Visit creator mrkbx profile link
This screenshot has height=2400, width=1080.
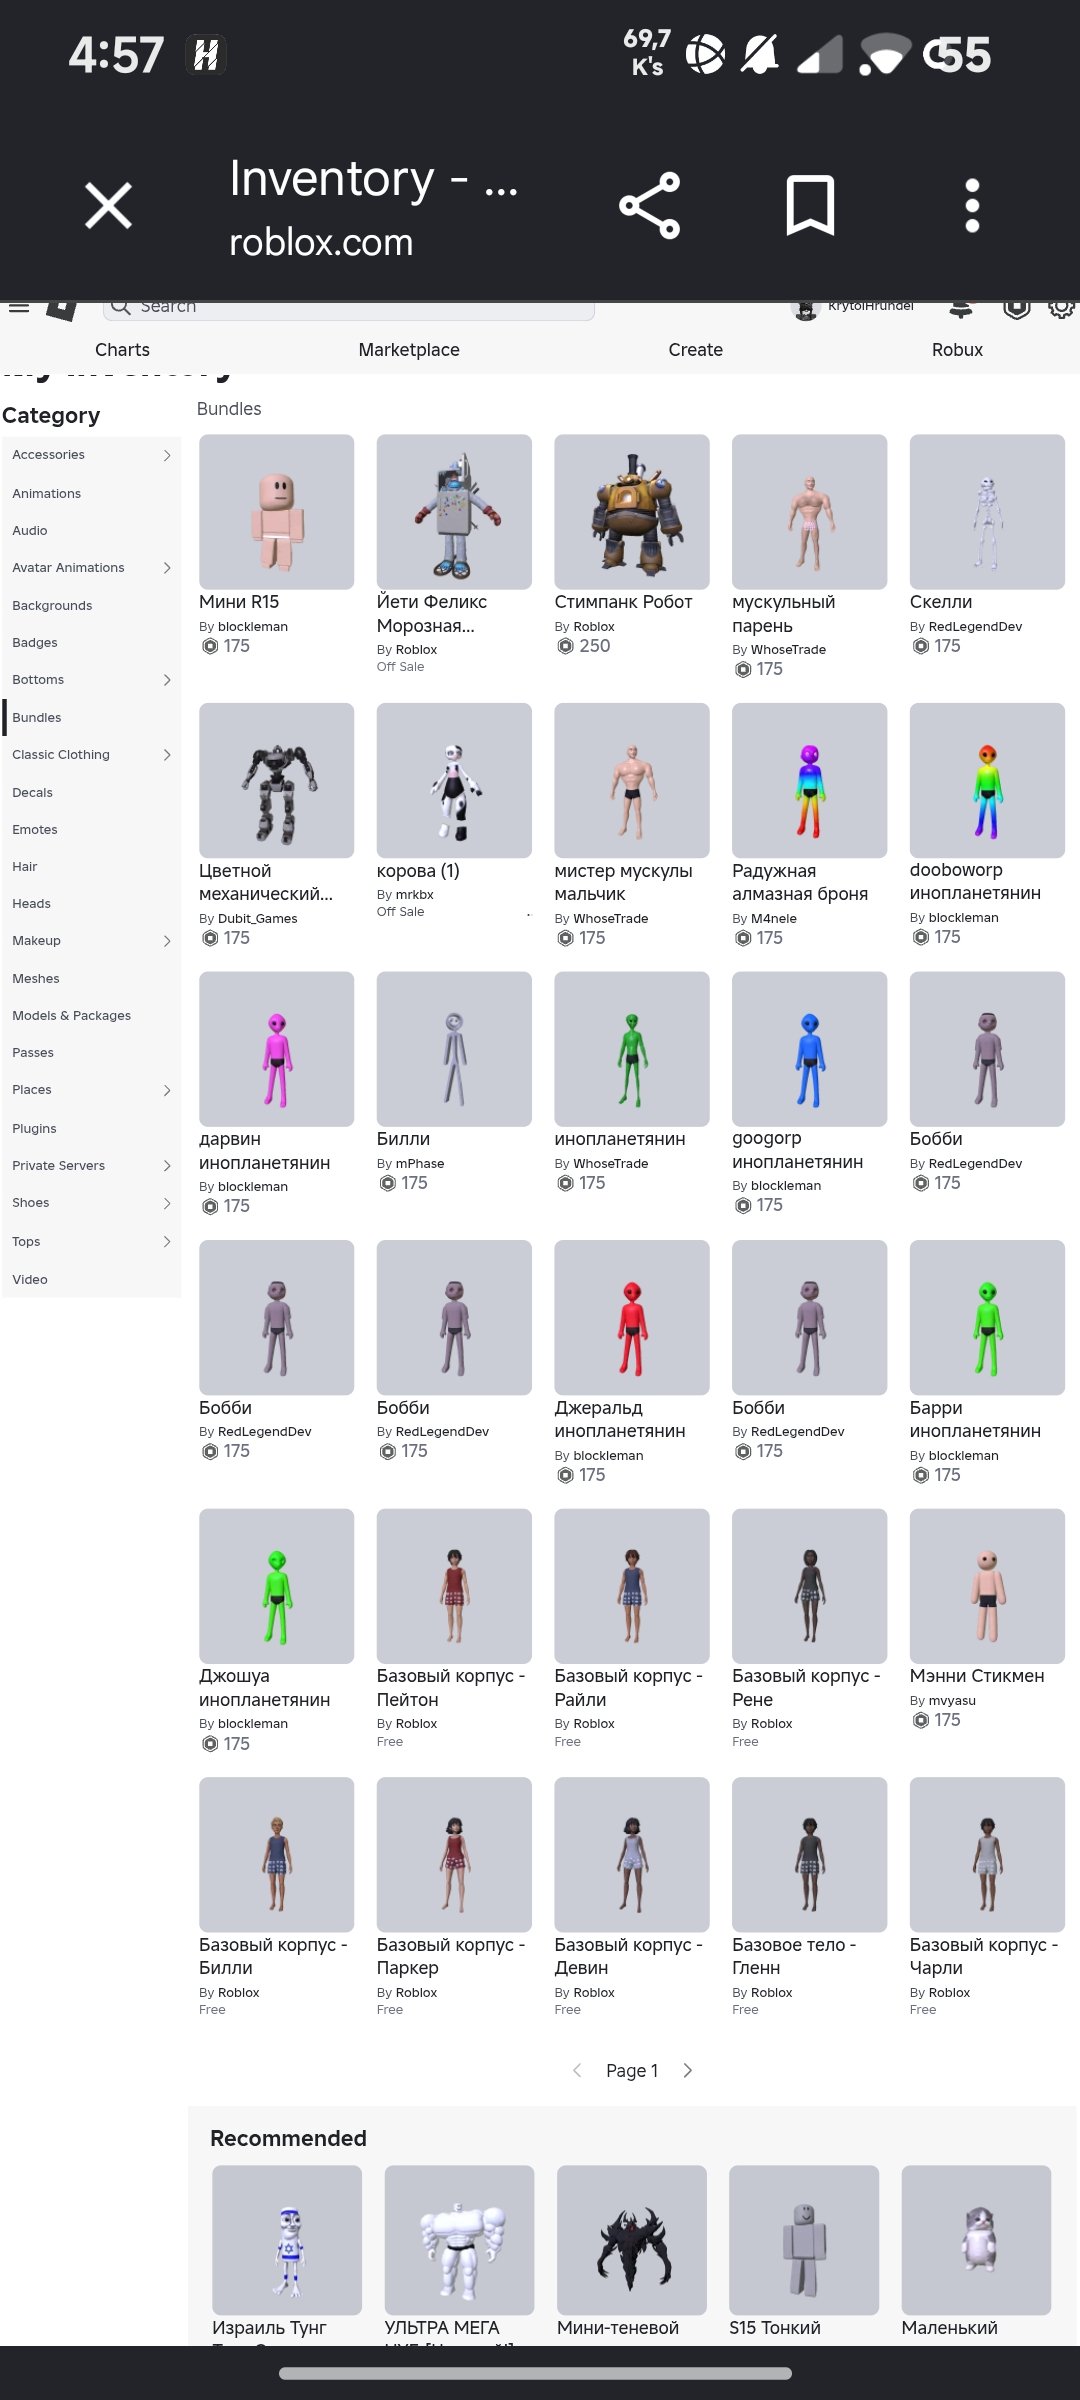point(415,895)
